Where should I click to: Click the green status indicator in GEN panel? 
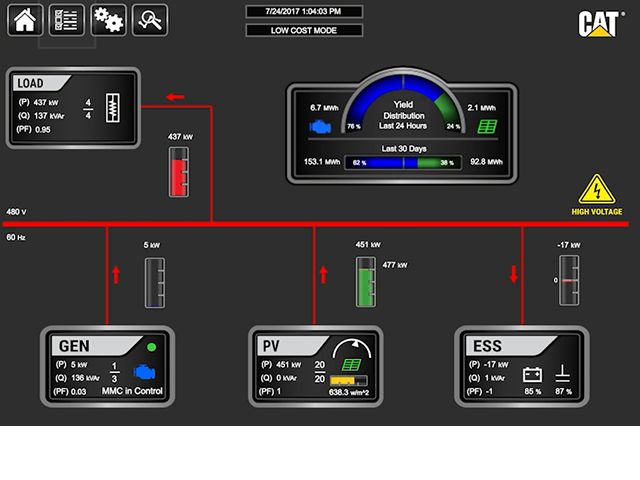(x=151, y=347)
